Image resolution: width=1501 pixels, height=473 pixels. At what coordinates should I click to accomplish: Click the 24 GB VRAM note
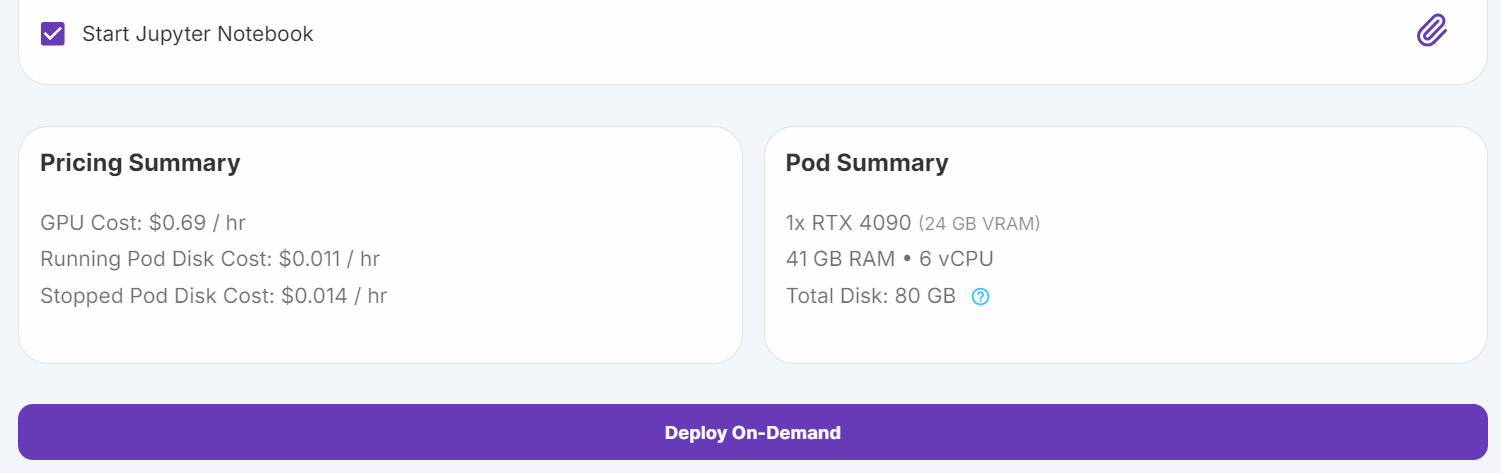(979, 224)
